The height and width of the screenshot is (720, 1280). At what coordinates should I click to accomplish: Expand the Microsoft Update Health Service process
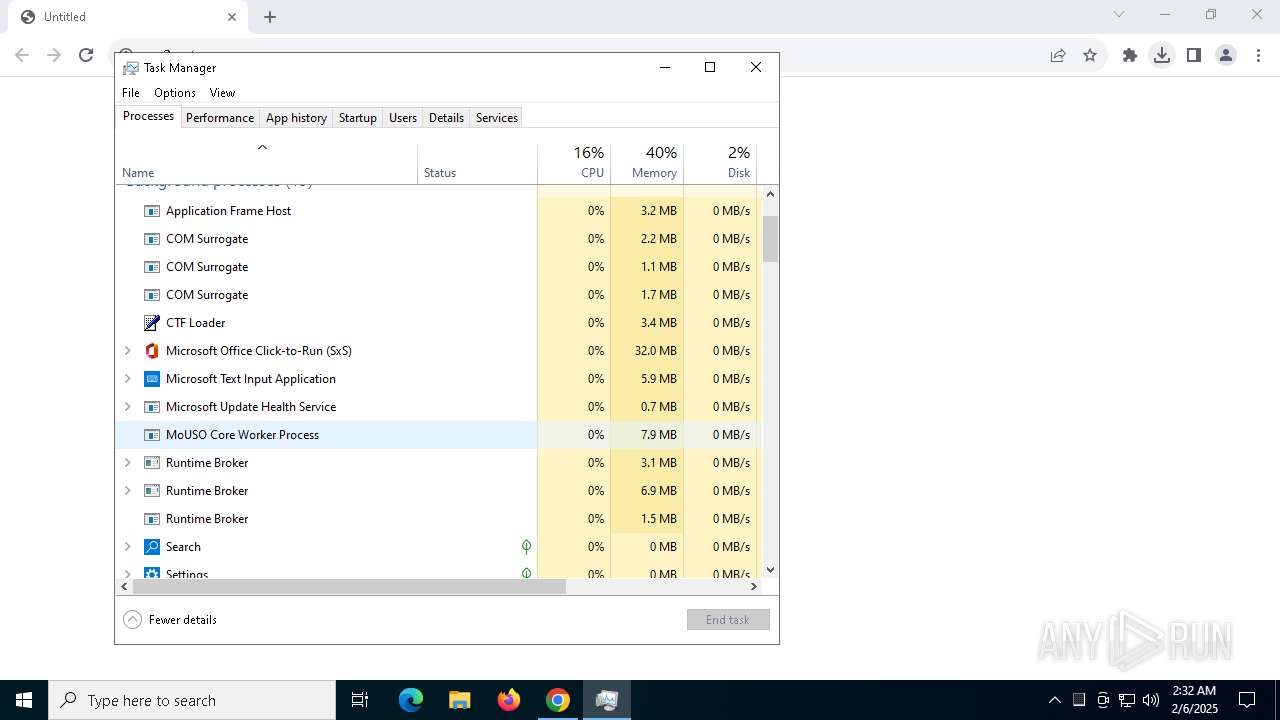(127, 407)
